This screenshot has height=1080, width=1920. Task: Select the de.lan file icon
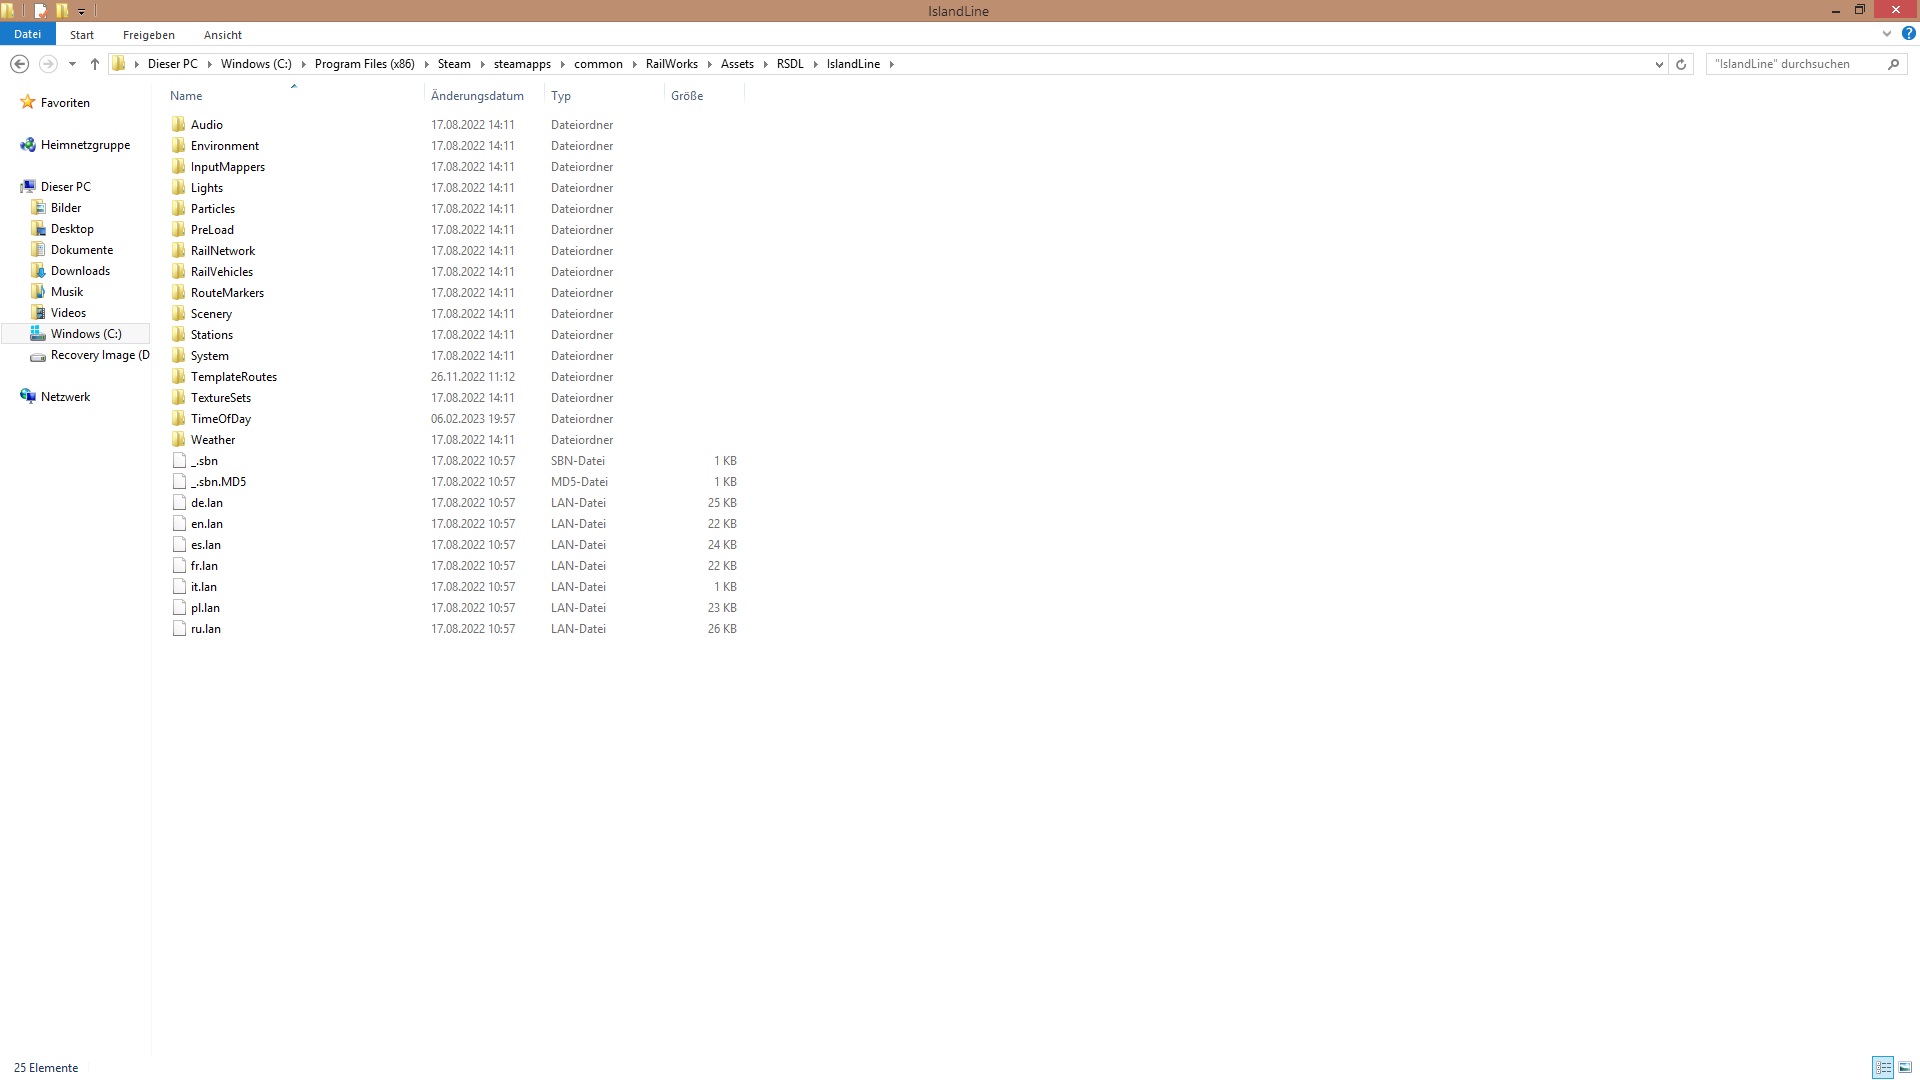click(x=179, y=502)
